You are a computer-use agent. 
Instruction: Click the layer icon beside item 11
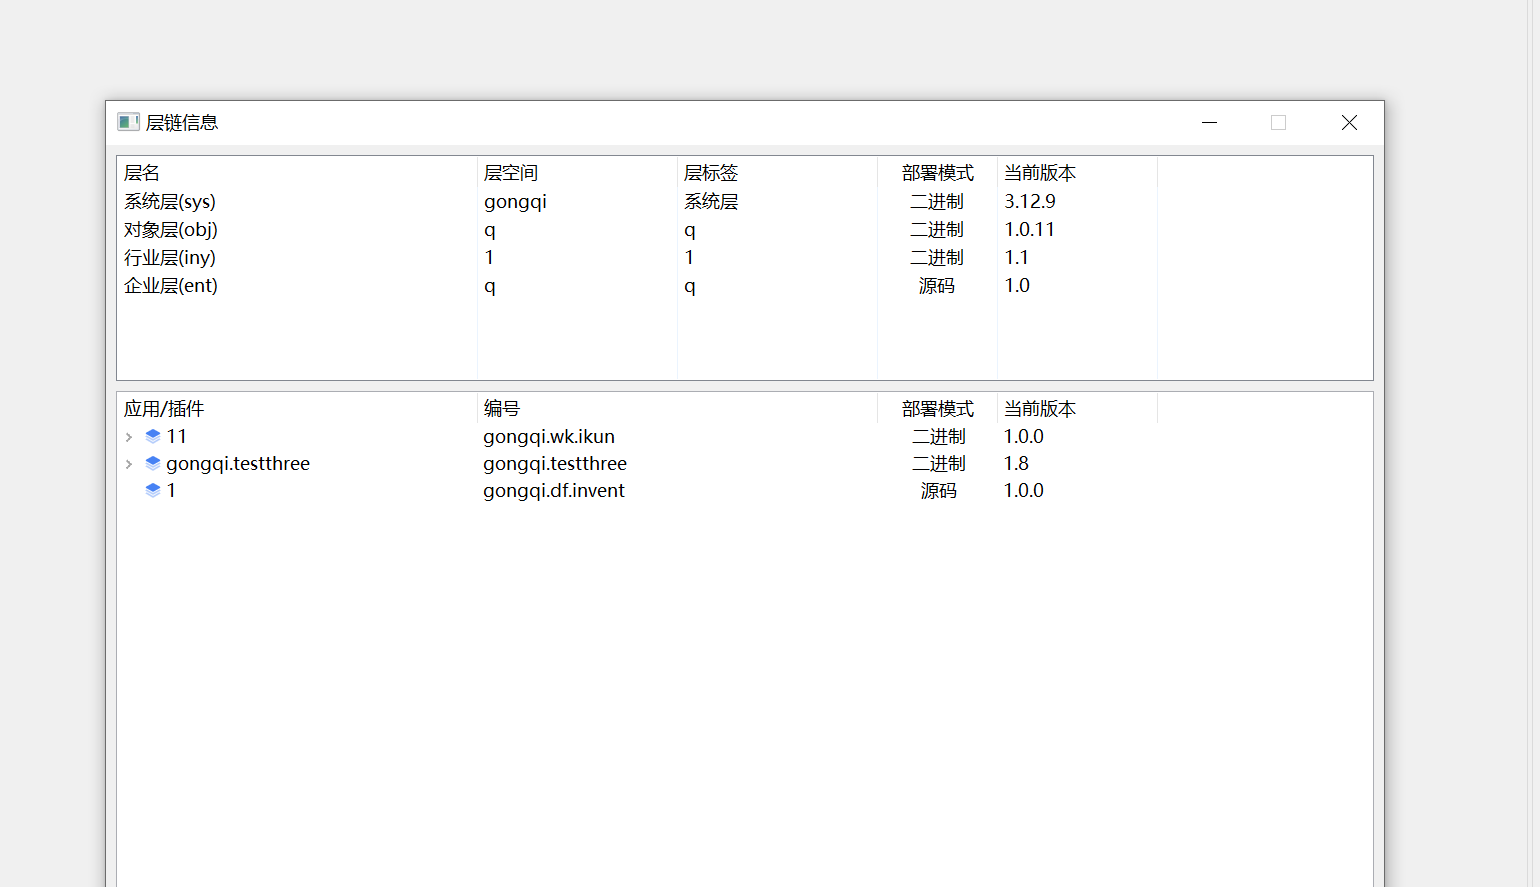pyautogui.click(x=153, y=437)
